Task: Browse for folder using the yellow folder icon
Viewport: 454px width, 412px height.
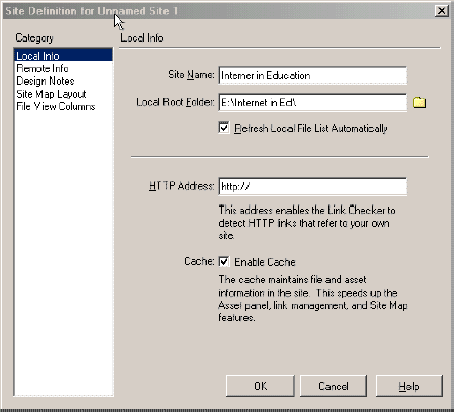Action: click(x=419, y=102)
